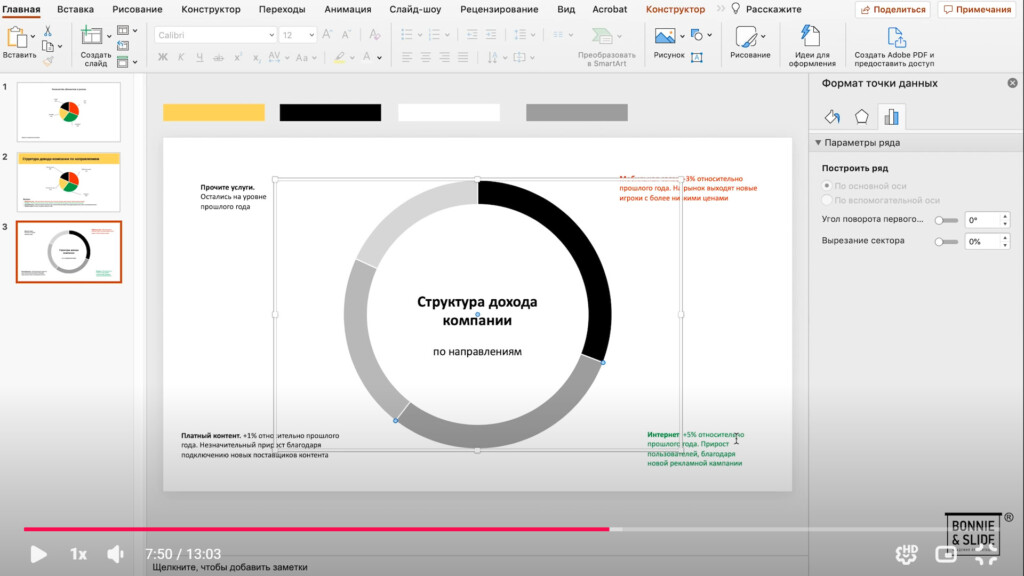Open the Shapes dropdown arrow
The width and height of the screenshot is (1024, 576).
(709, 35)
